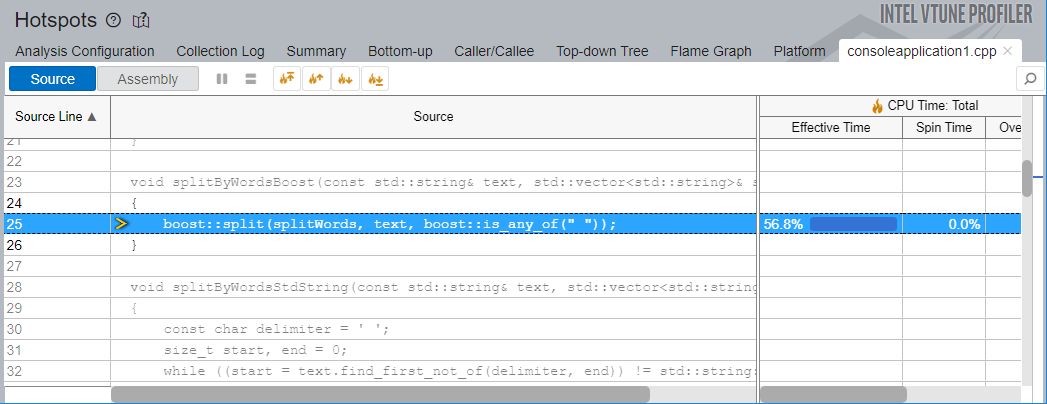Switch to Assembly view mode
1047x404 pixels.
pos(147,79)
